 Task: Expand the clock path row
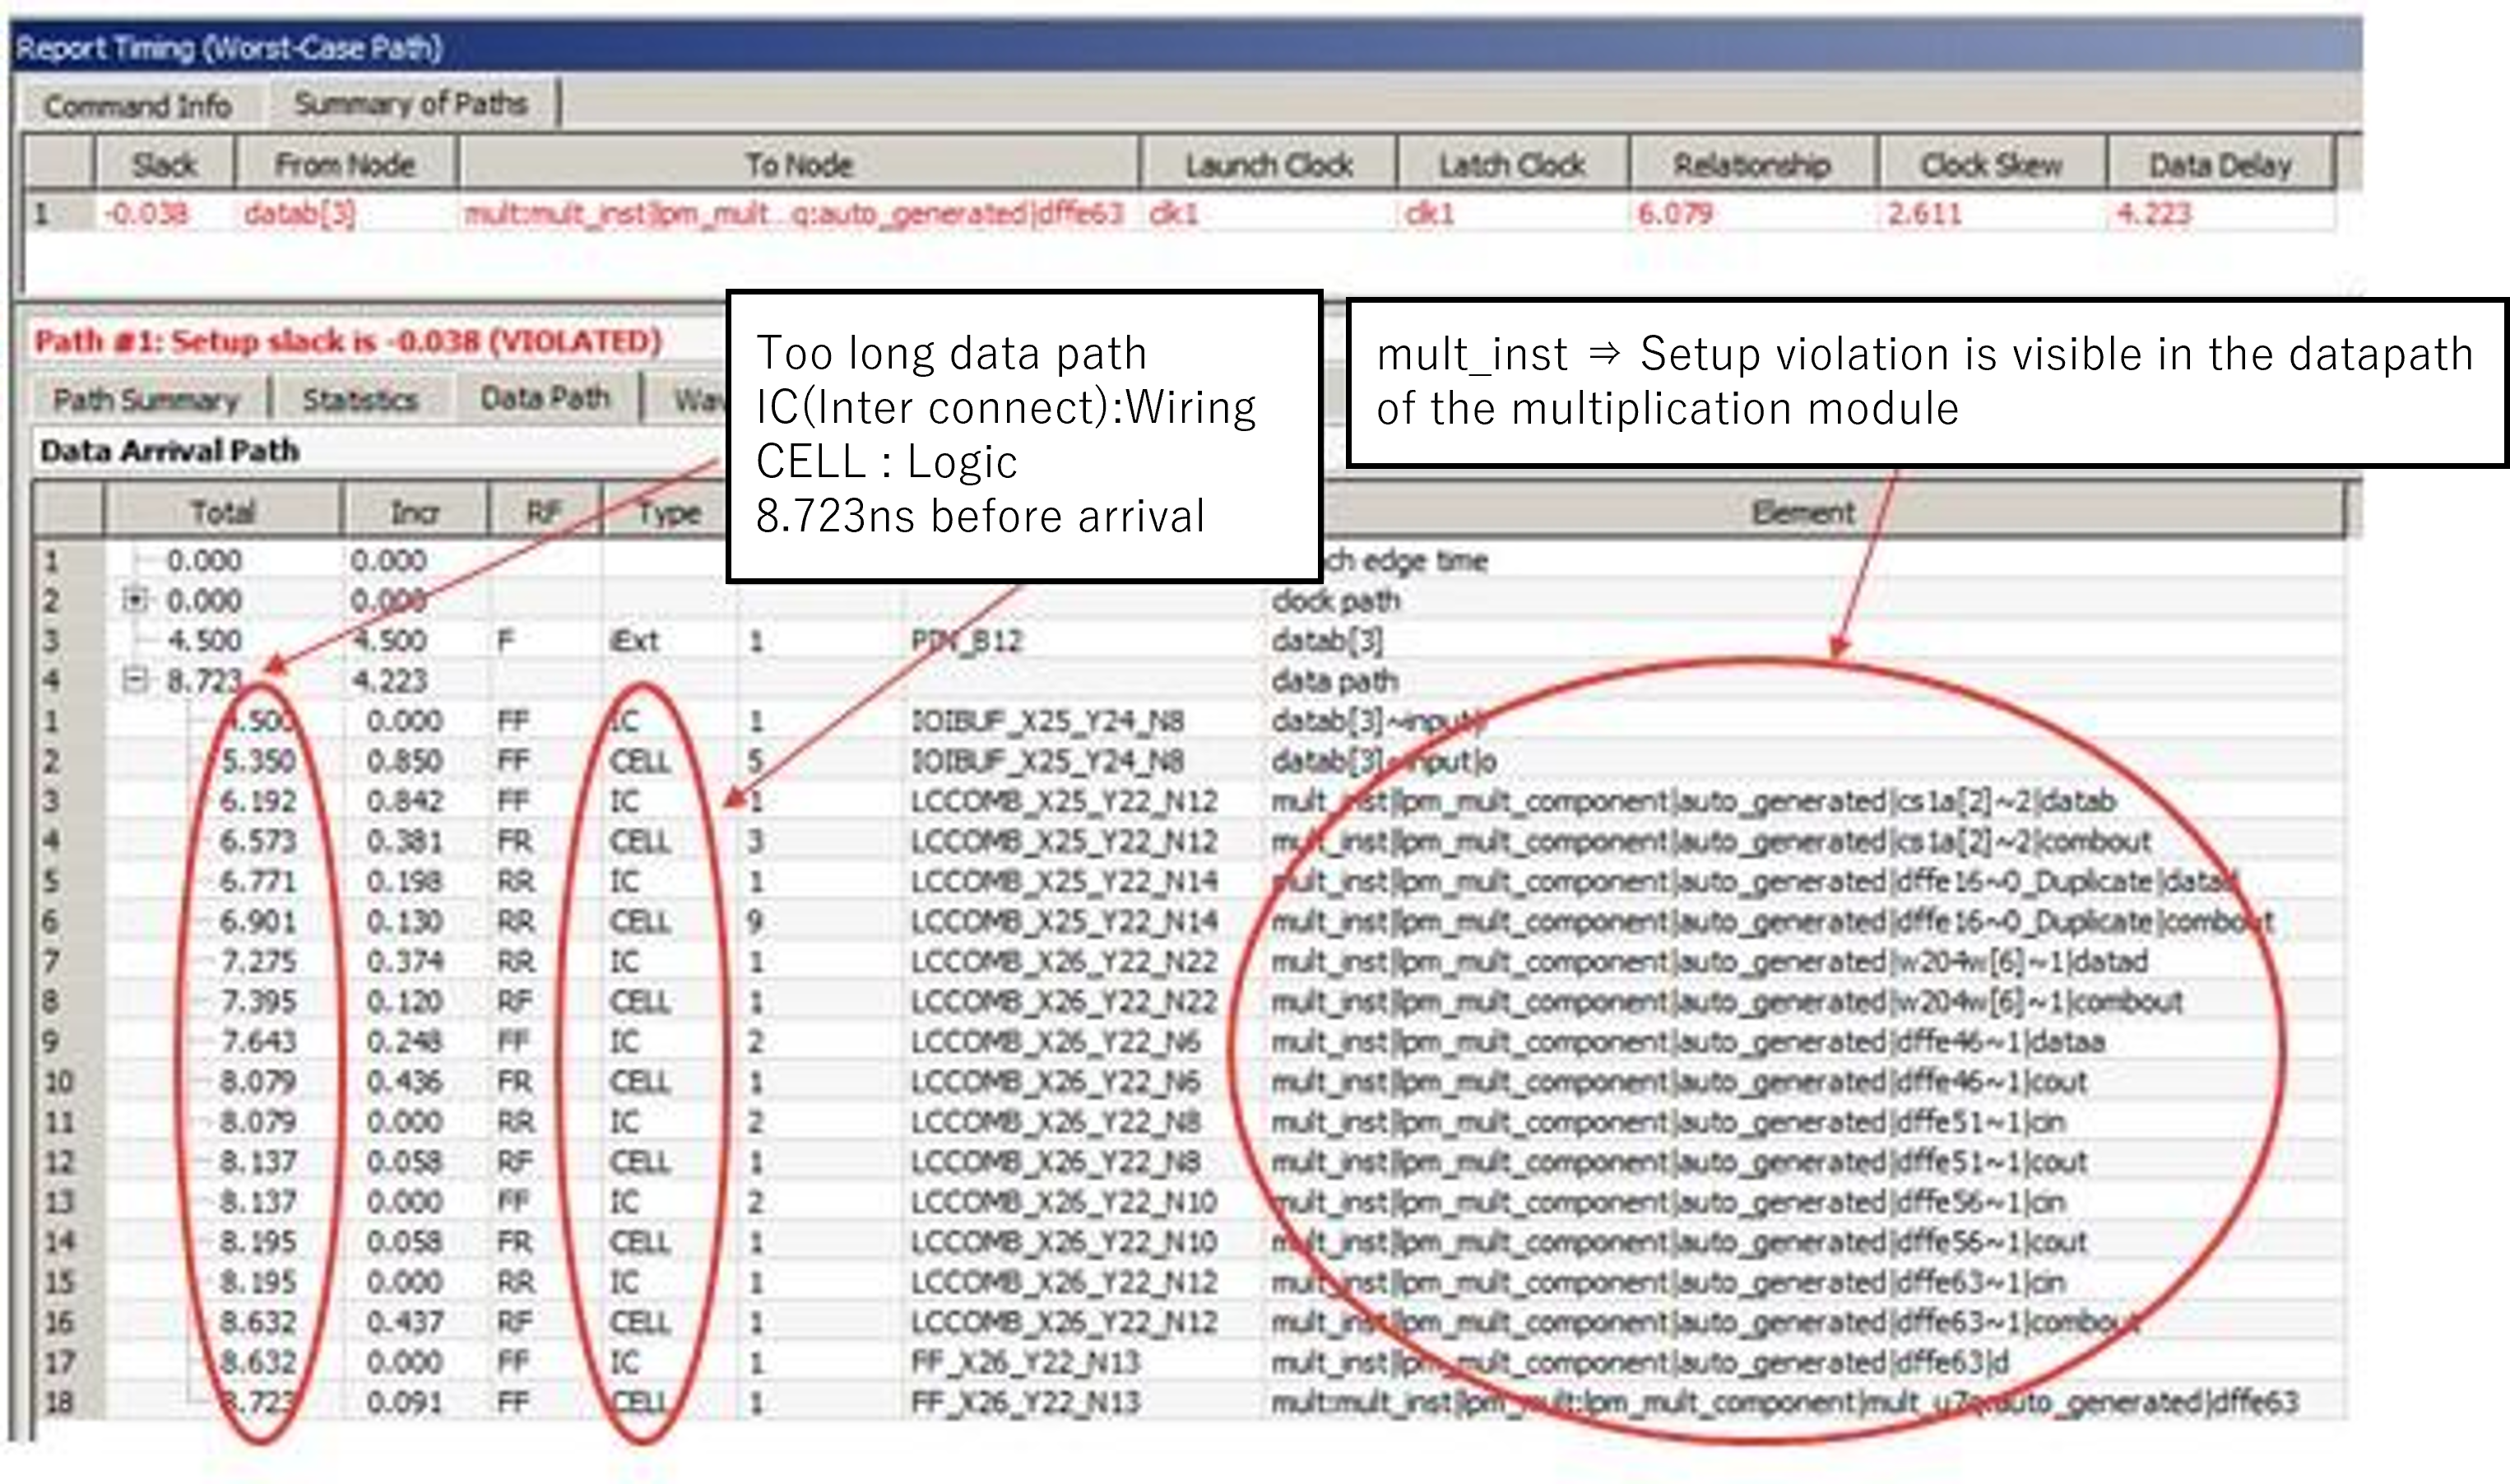click(134, 600)
